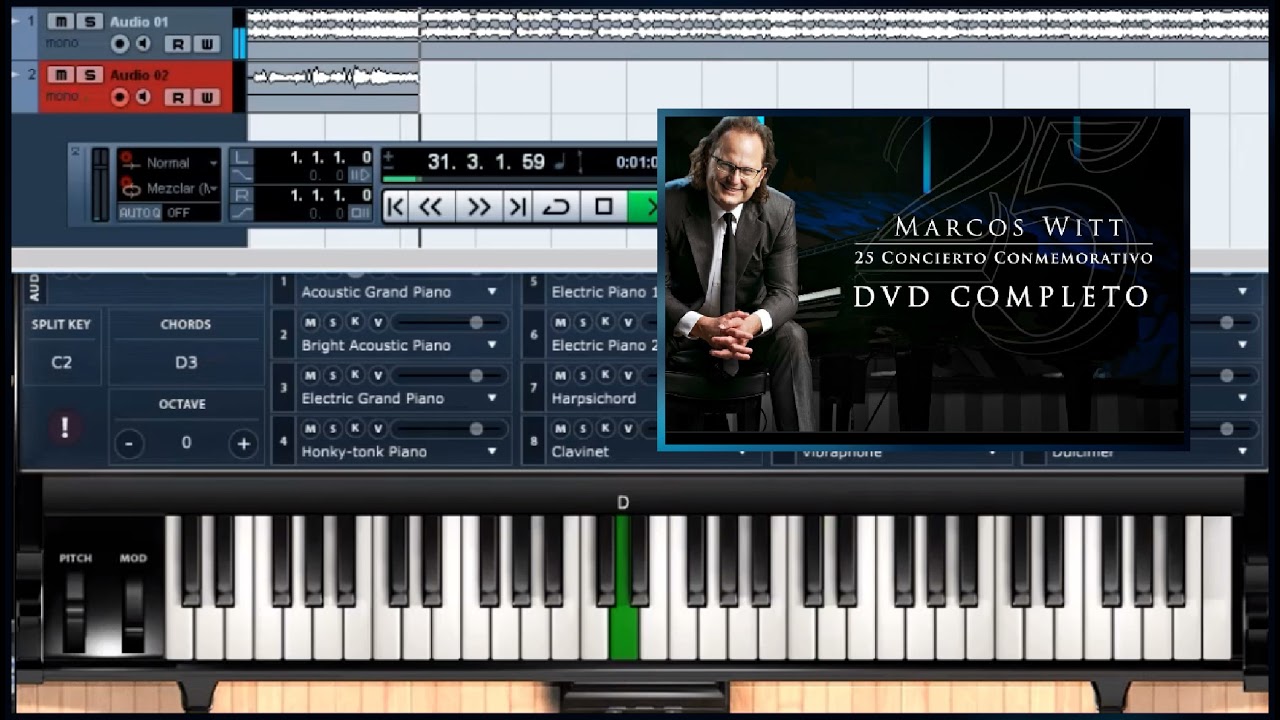
Task: Mute slot 3 Electric Grand Piano
Action: pyautogui.click(x=310, y=375)
